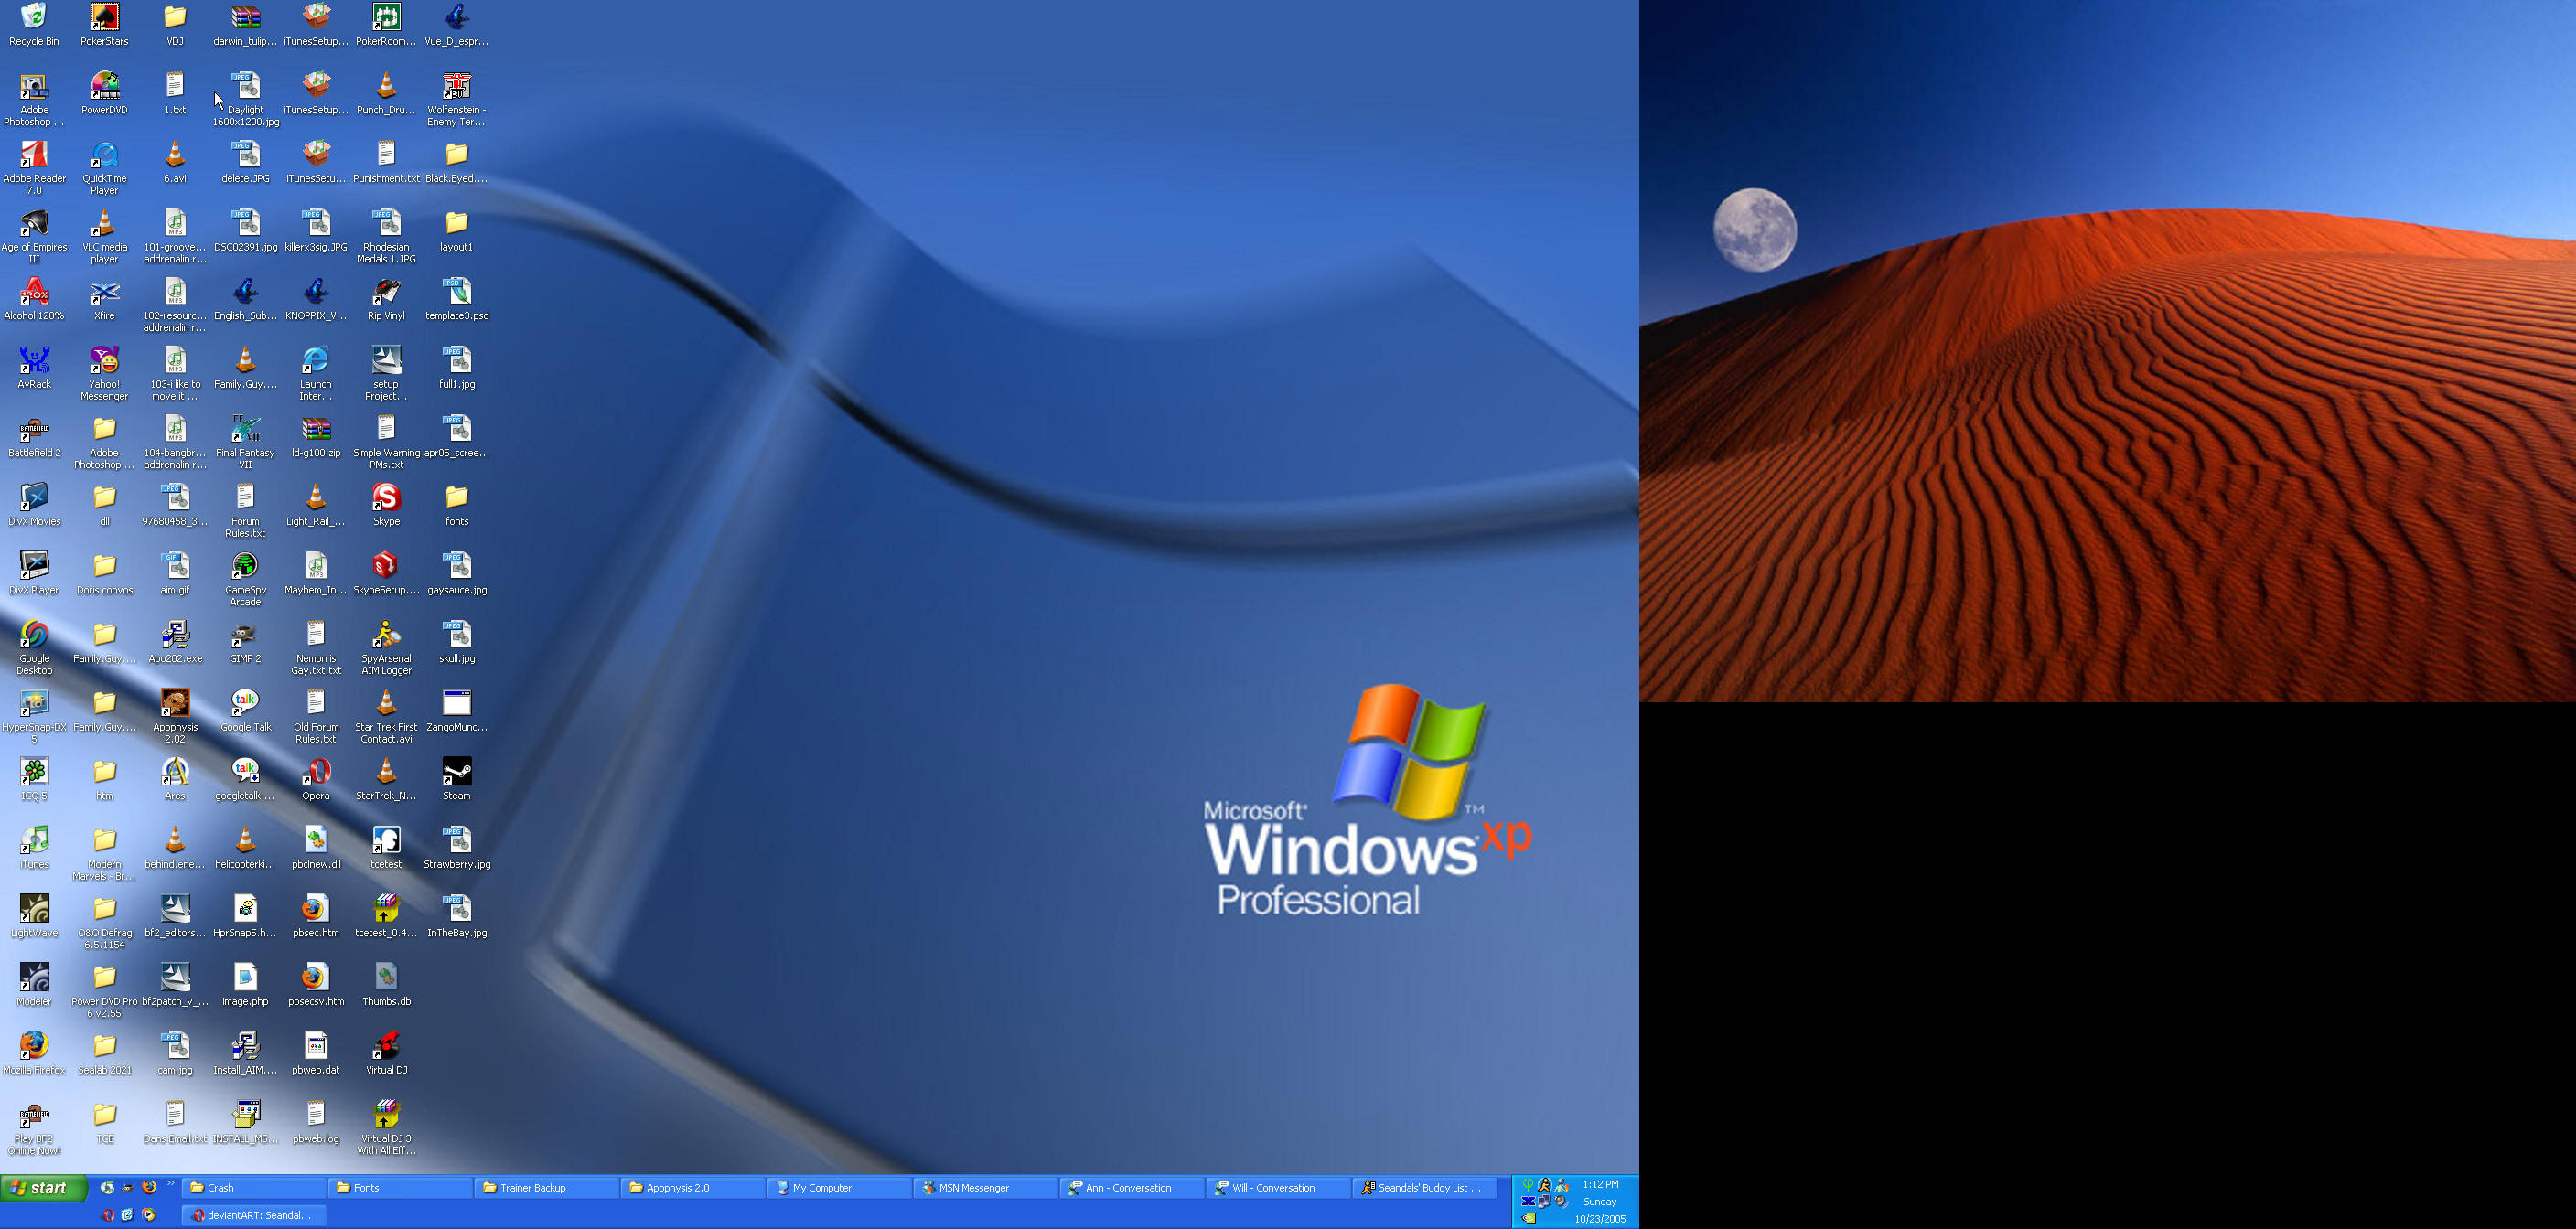
Task: Open LightWave desktop shortcut
Action: coord(34,916)
